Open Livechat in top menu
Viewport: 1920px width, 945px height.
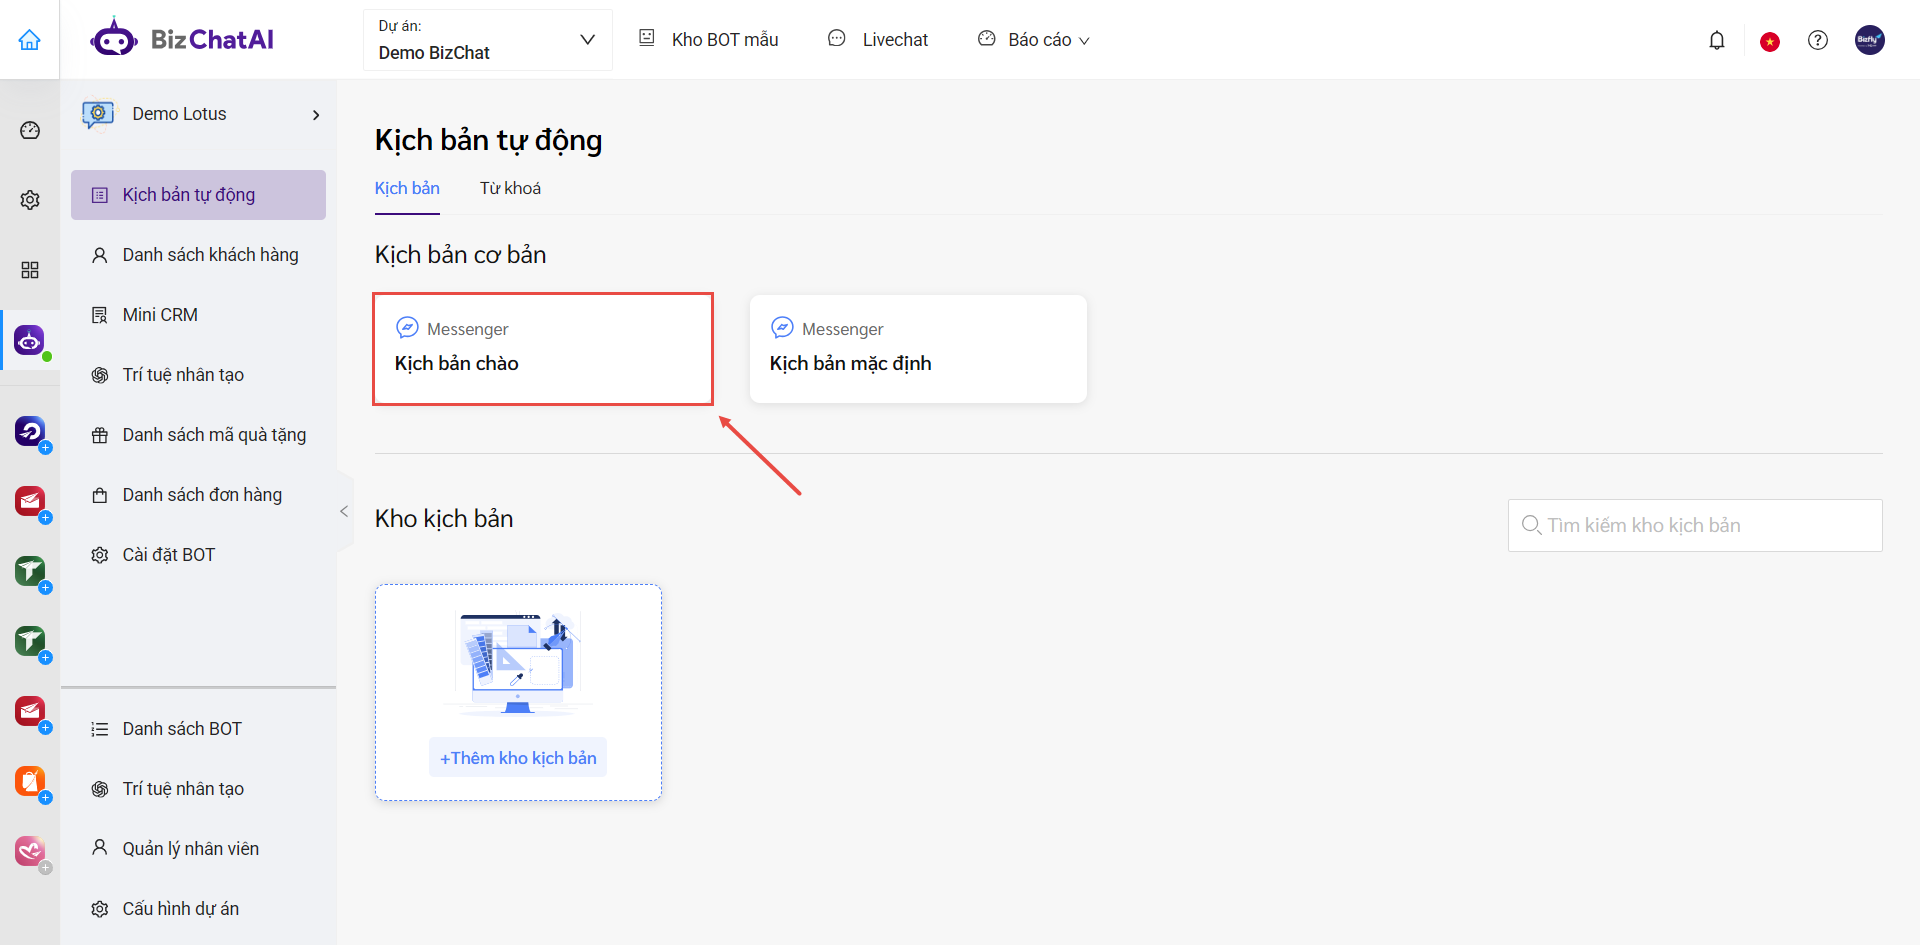[x=895, y=40]
